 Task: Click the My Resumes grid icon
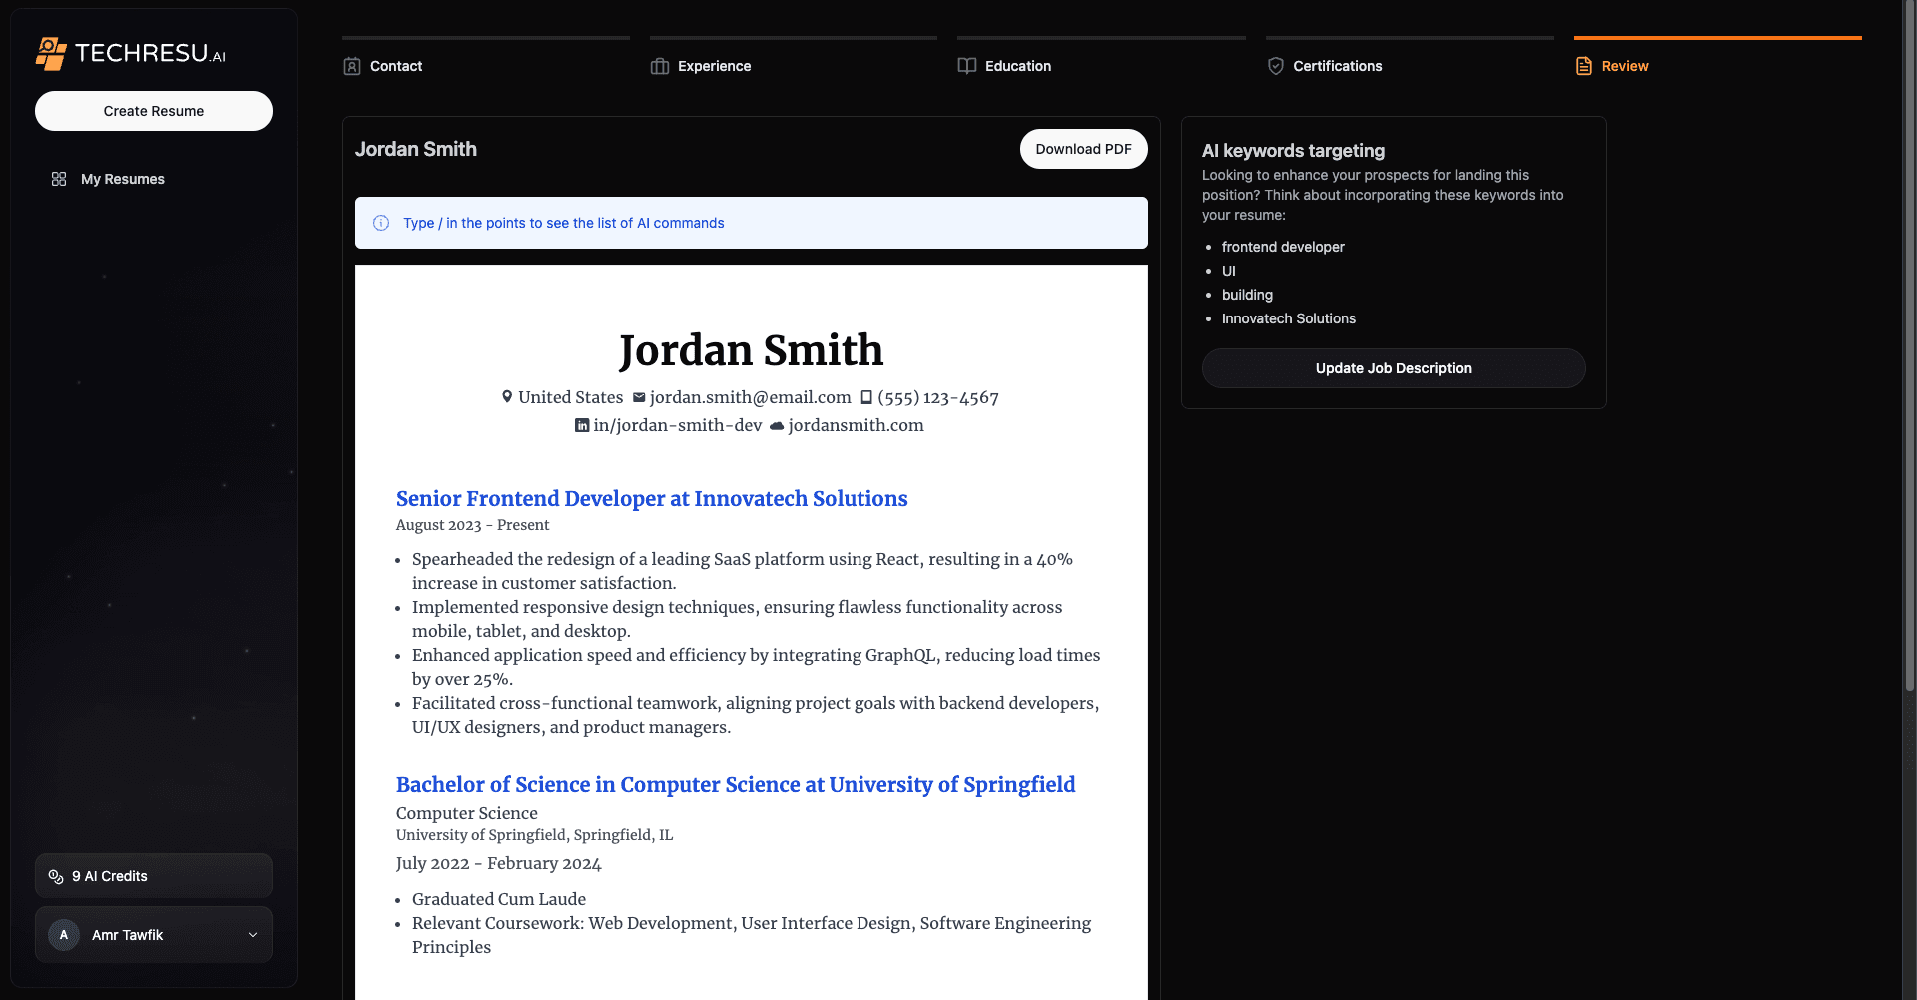point(59,179)
